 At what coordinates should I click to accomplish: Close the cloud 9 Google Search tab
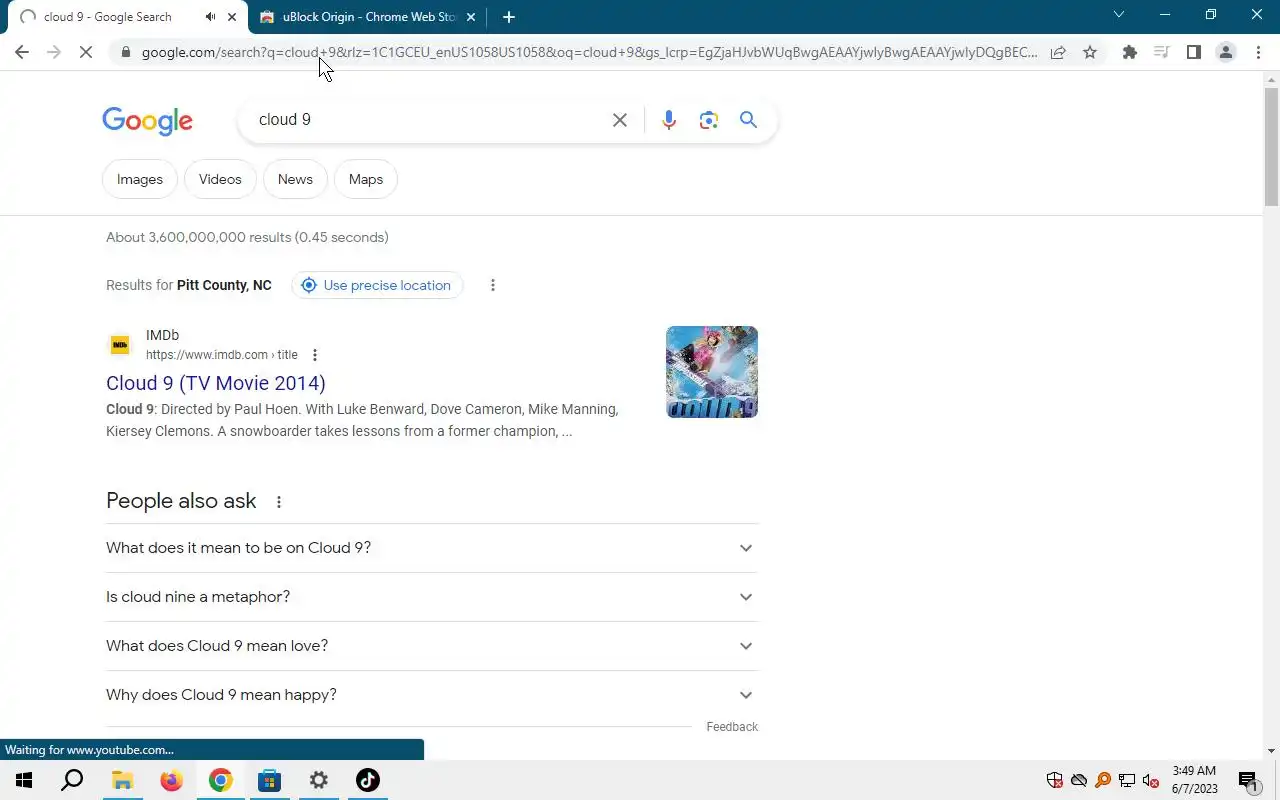point(233,17)
